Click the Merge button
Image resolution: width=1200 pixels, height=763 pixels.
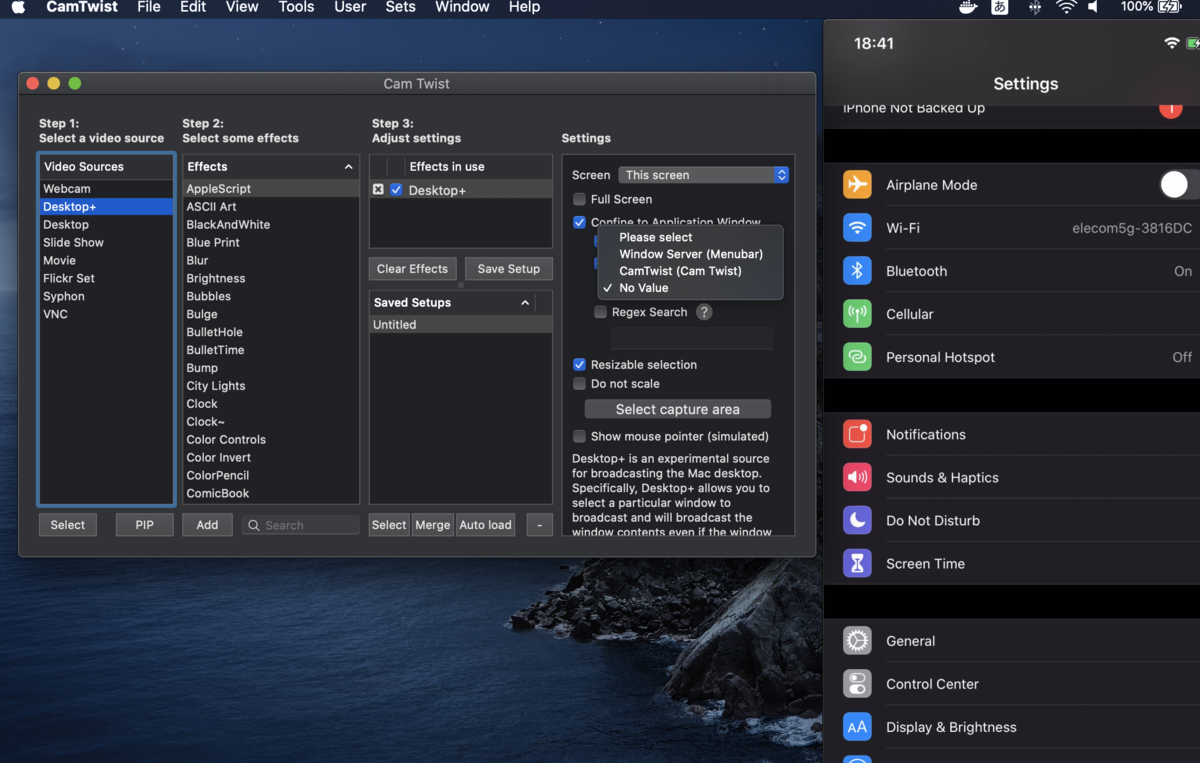pos(433,525)
